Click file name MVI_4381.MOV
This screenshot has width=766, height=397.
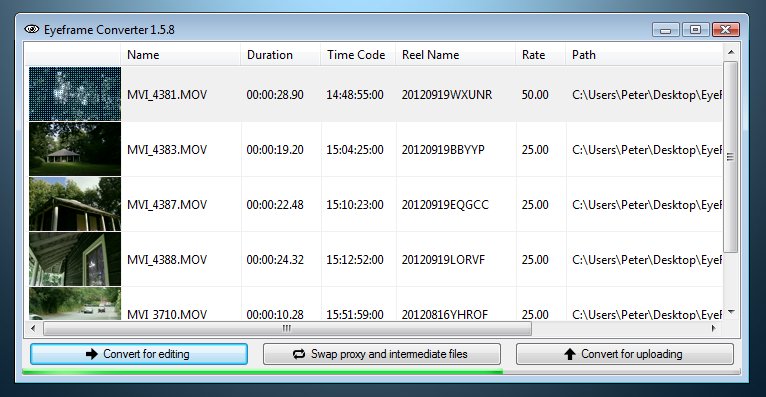pyautogui.click(x=167, y=95)
